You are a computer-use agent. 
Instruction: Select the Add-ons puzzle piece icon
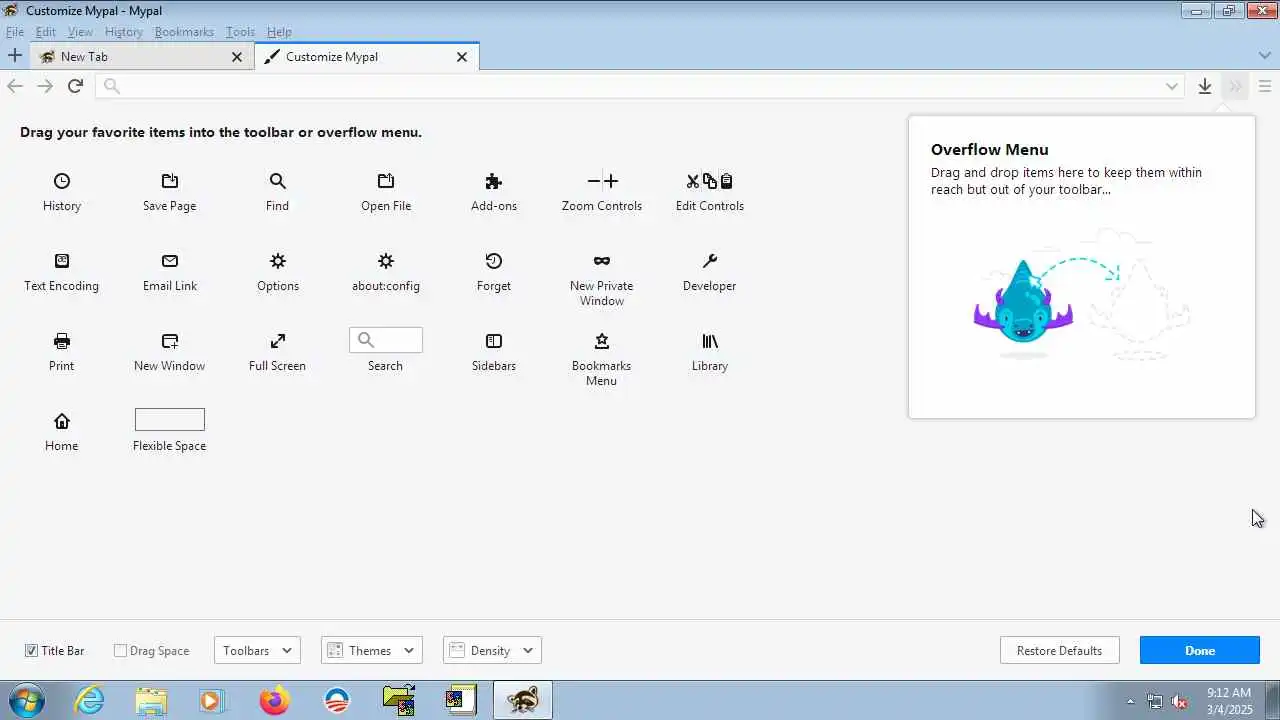pyautogui.click(x=494, y=181)
